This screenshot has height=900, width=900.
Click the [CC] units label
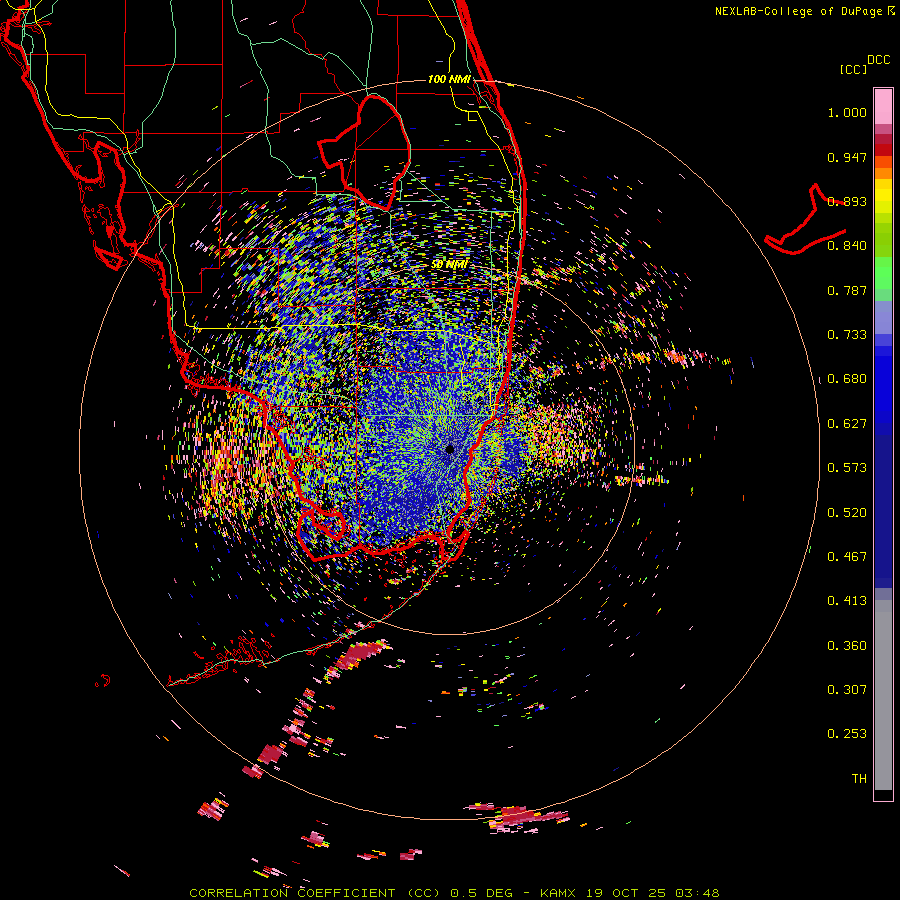pyautogui.click(x=853, y=69)
